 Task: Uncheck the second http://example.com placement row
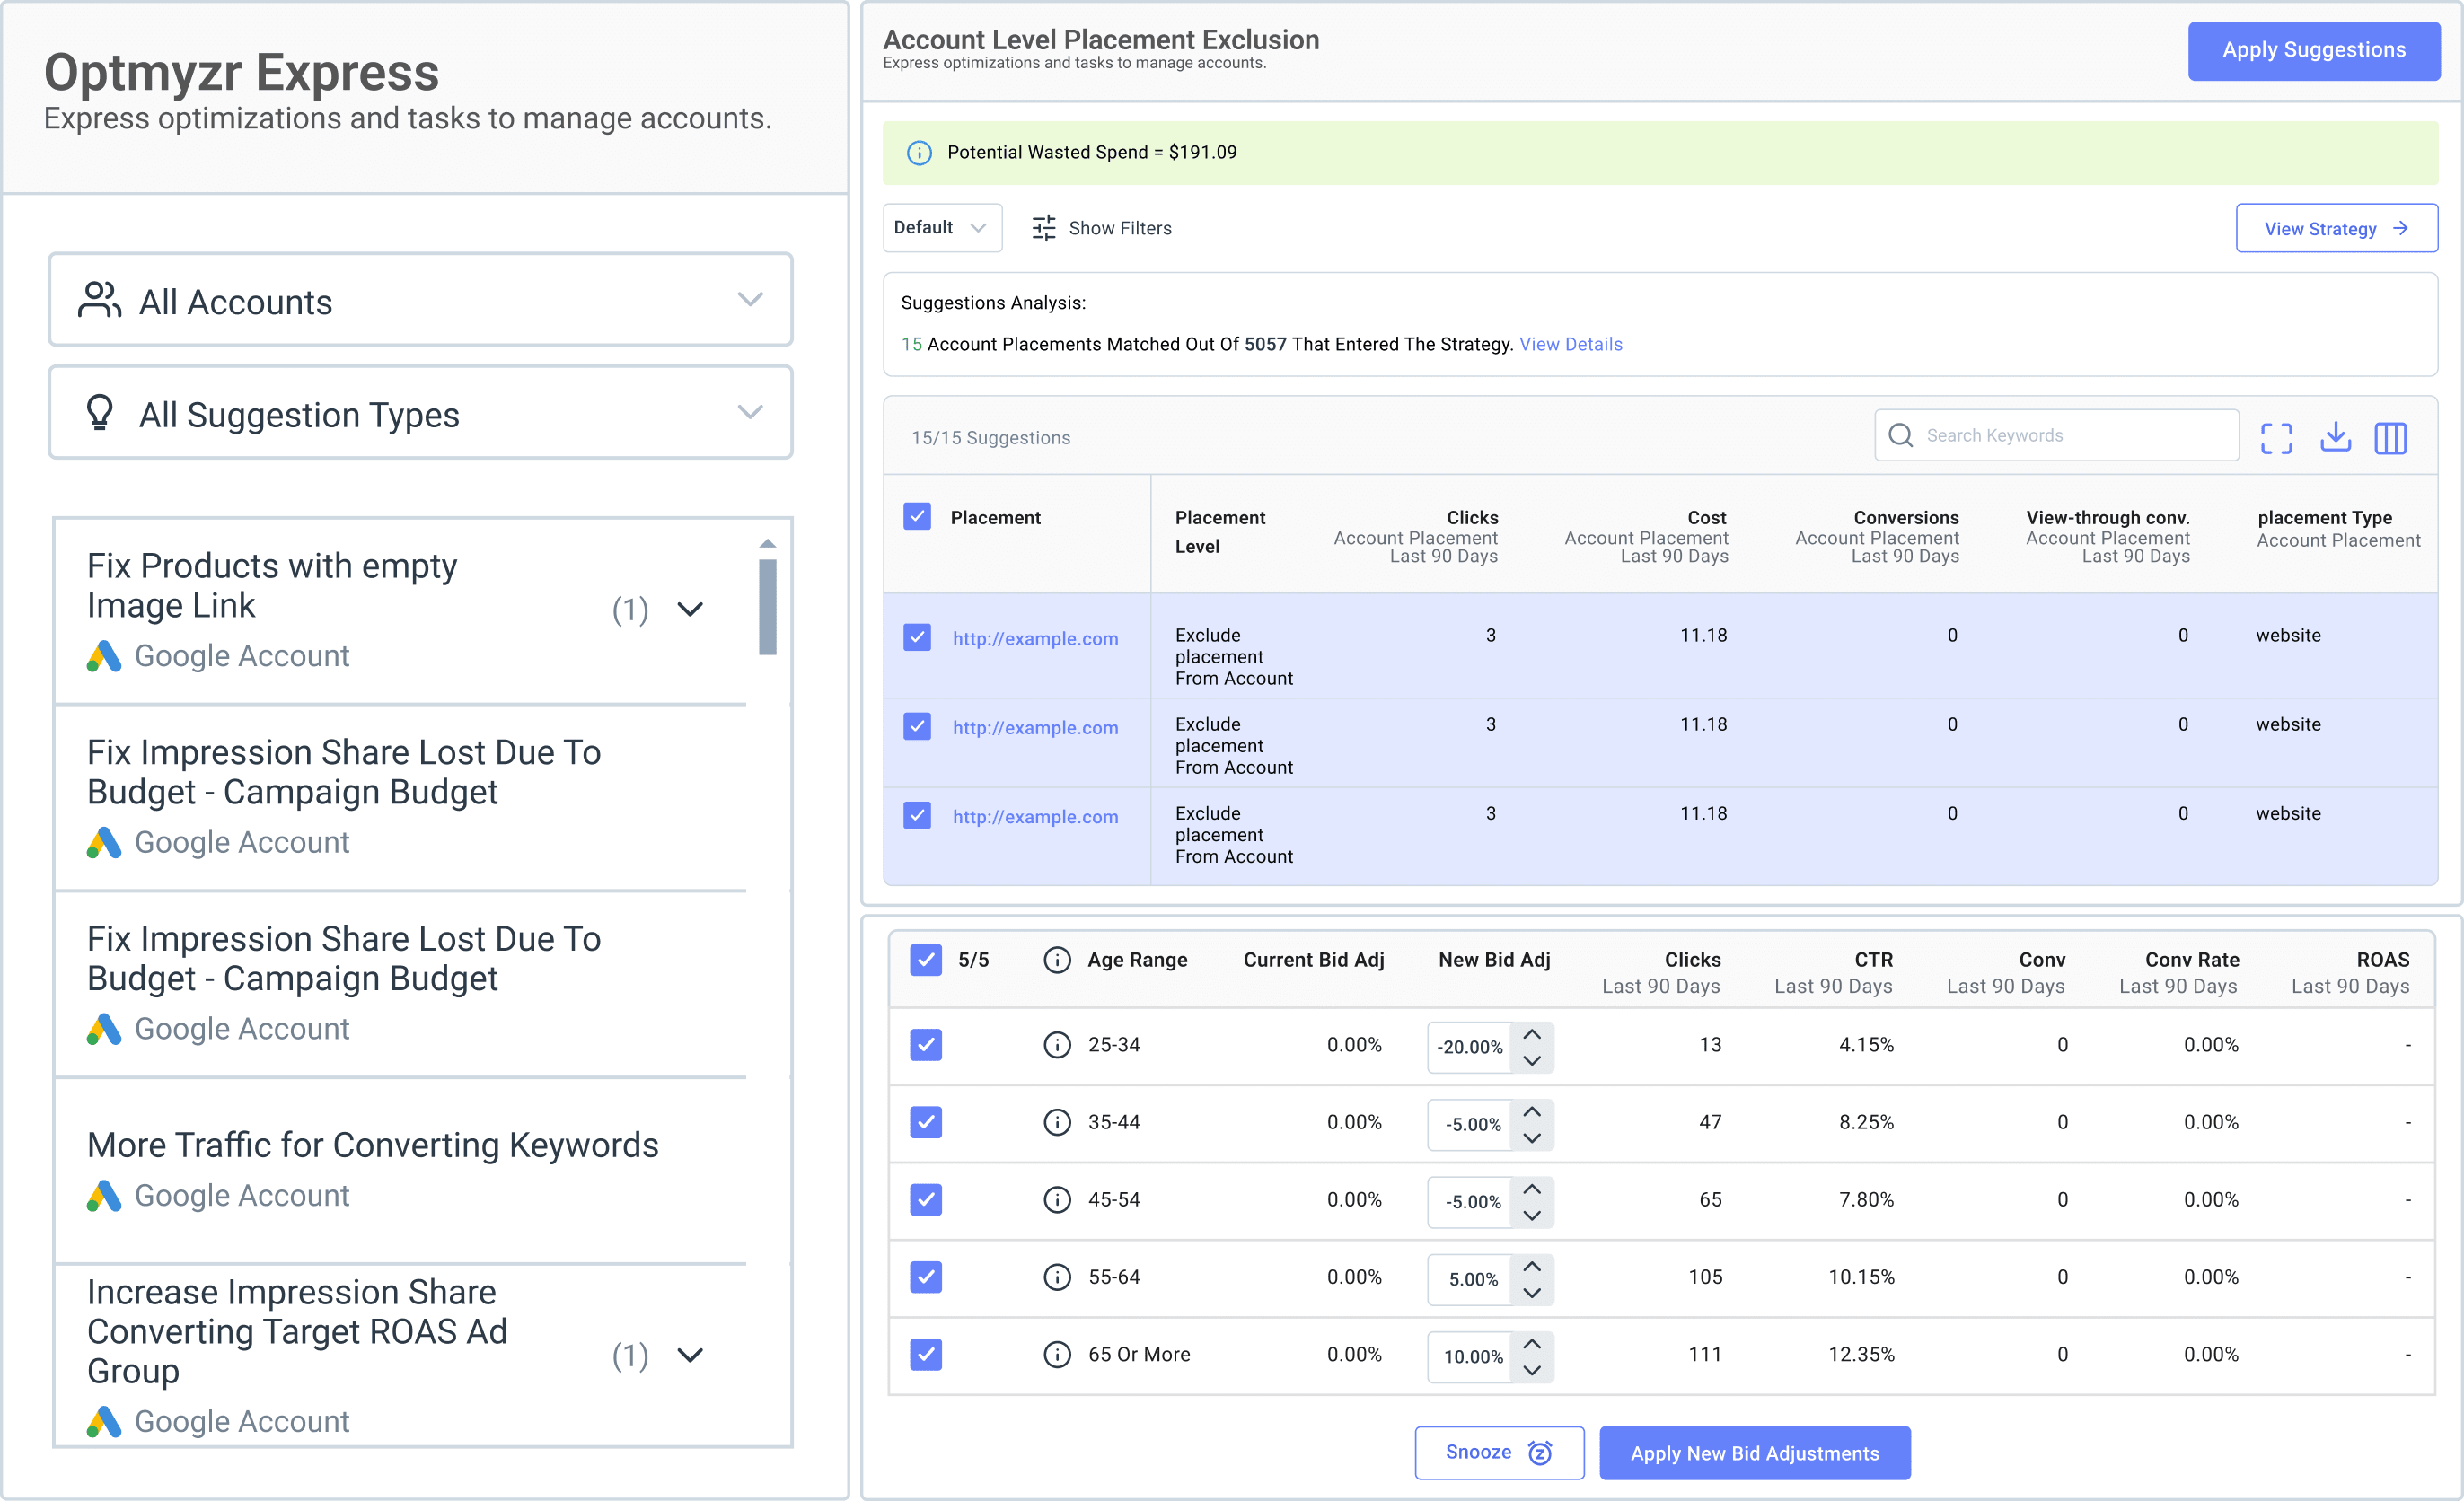click(917, 726)
